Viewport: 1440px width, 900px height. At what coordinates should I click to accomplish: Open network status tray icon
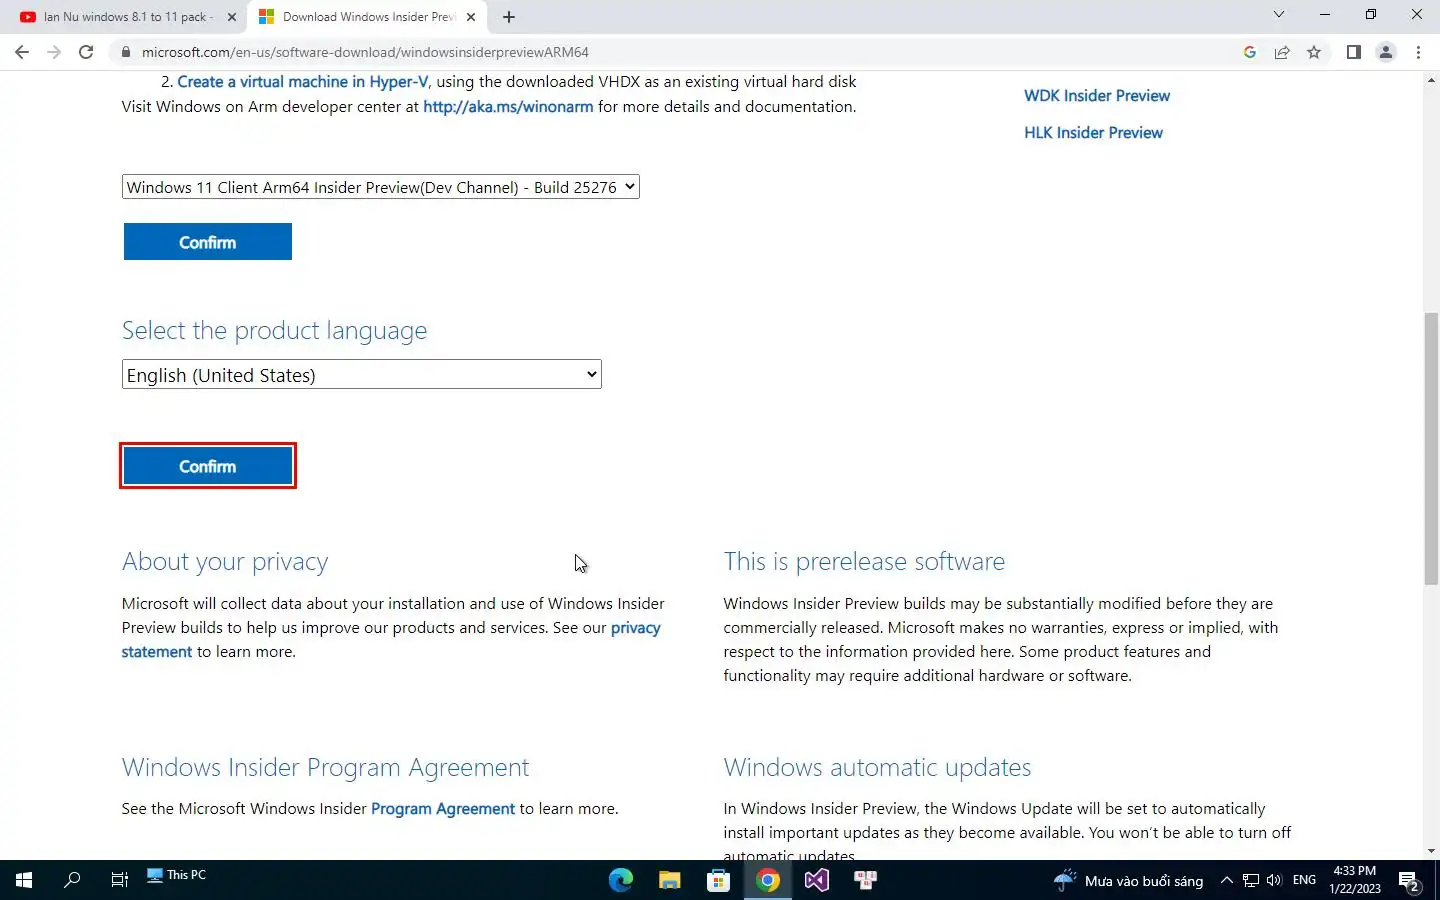point(1250,880)
